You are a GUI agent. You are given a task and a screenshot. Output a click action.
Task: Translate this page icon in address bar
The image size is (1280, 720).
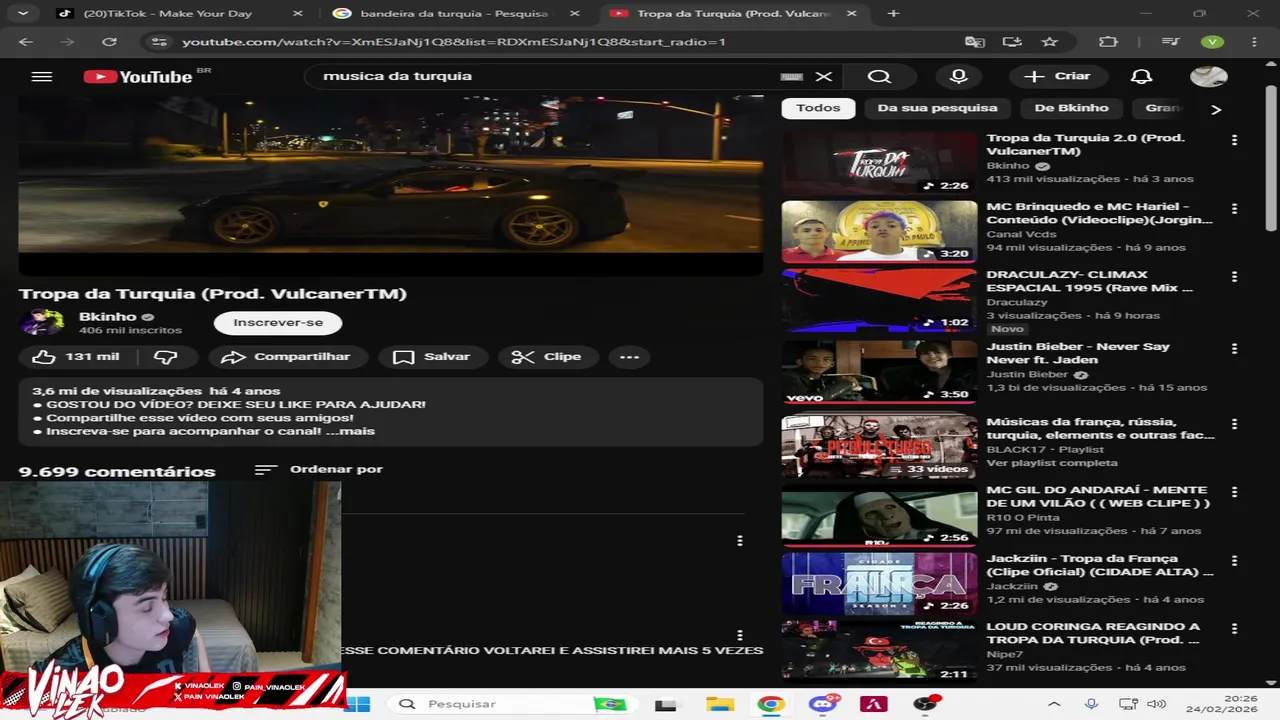(974, 42)
